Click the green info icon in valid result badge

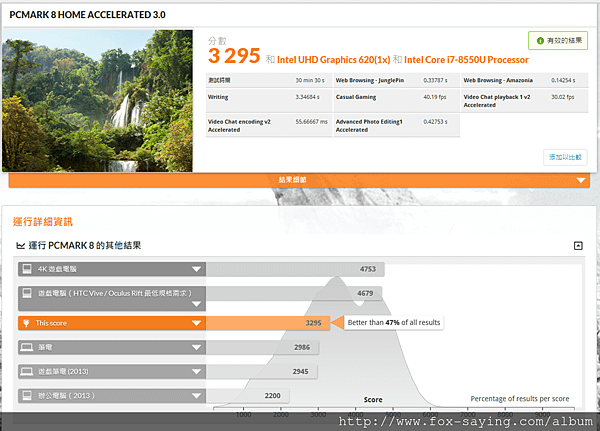tap(540, 41)
